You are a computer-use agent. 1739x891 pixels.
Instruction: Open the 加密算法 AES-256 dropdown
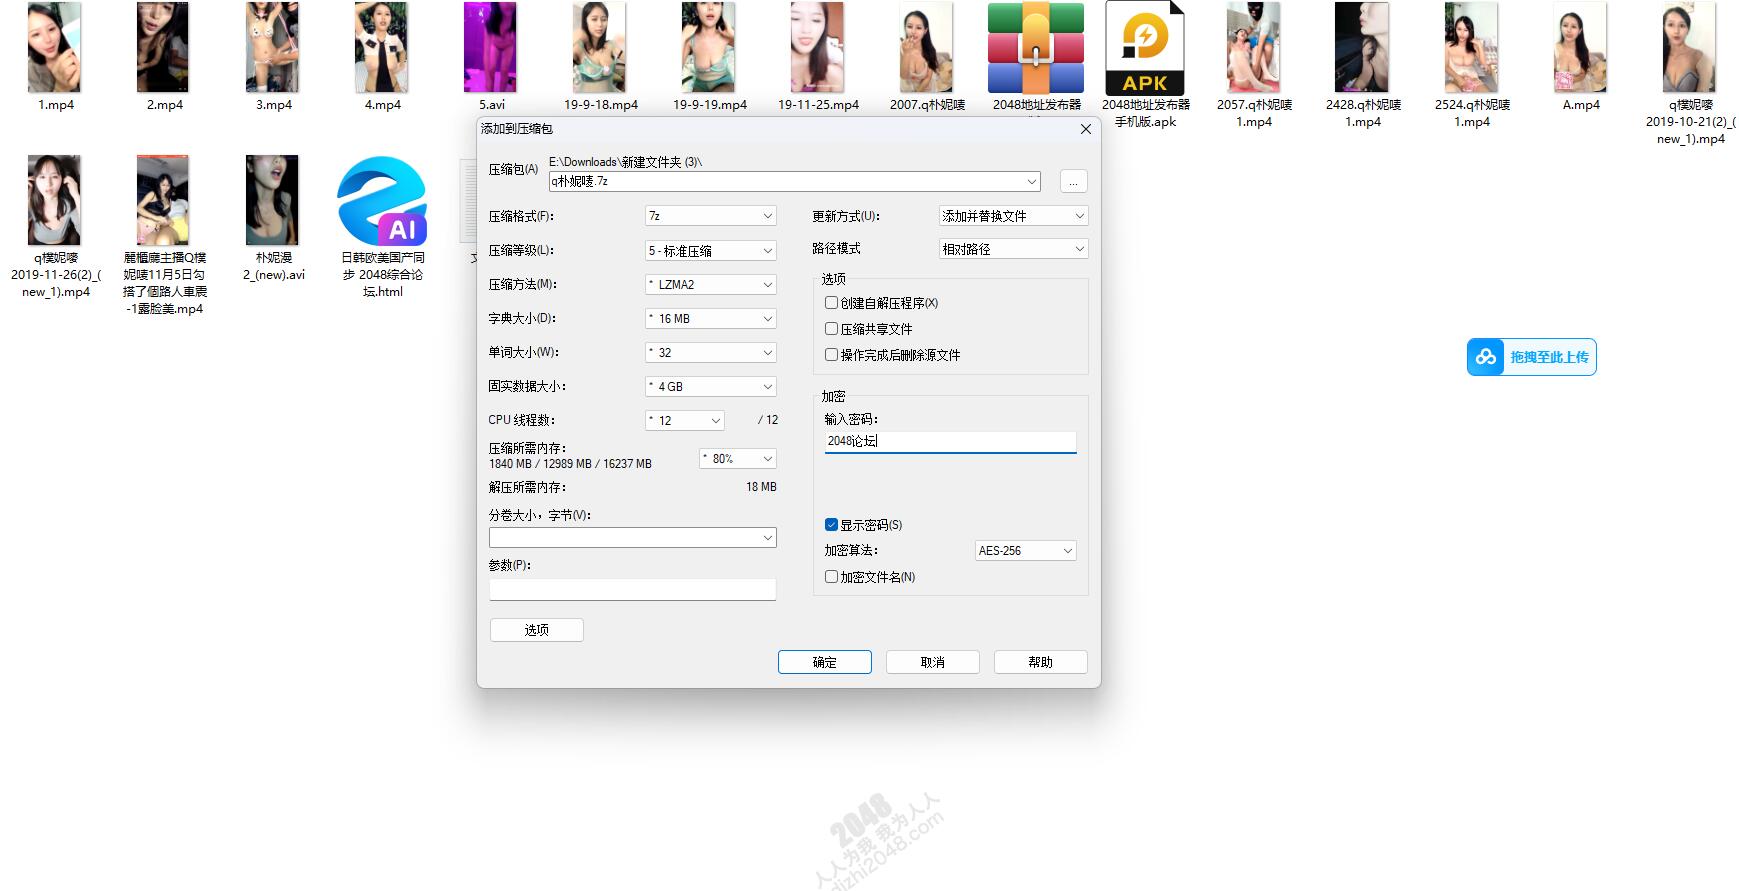[1025, 550]
